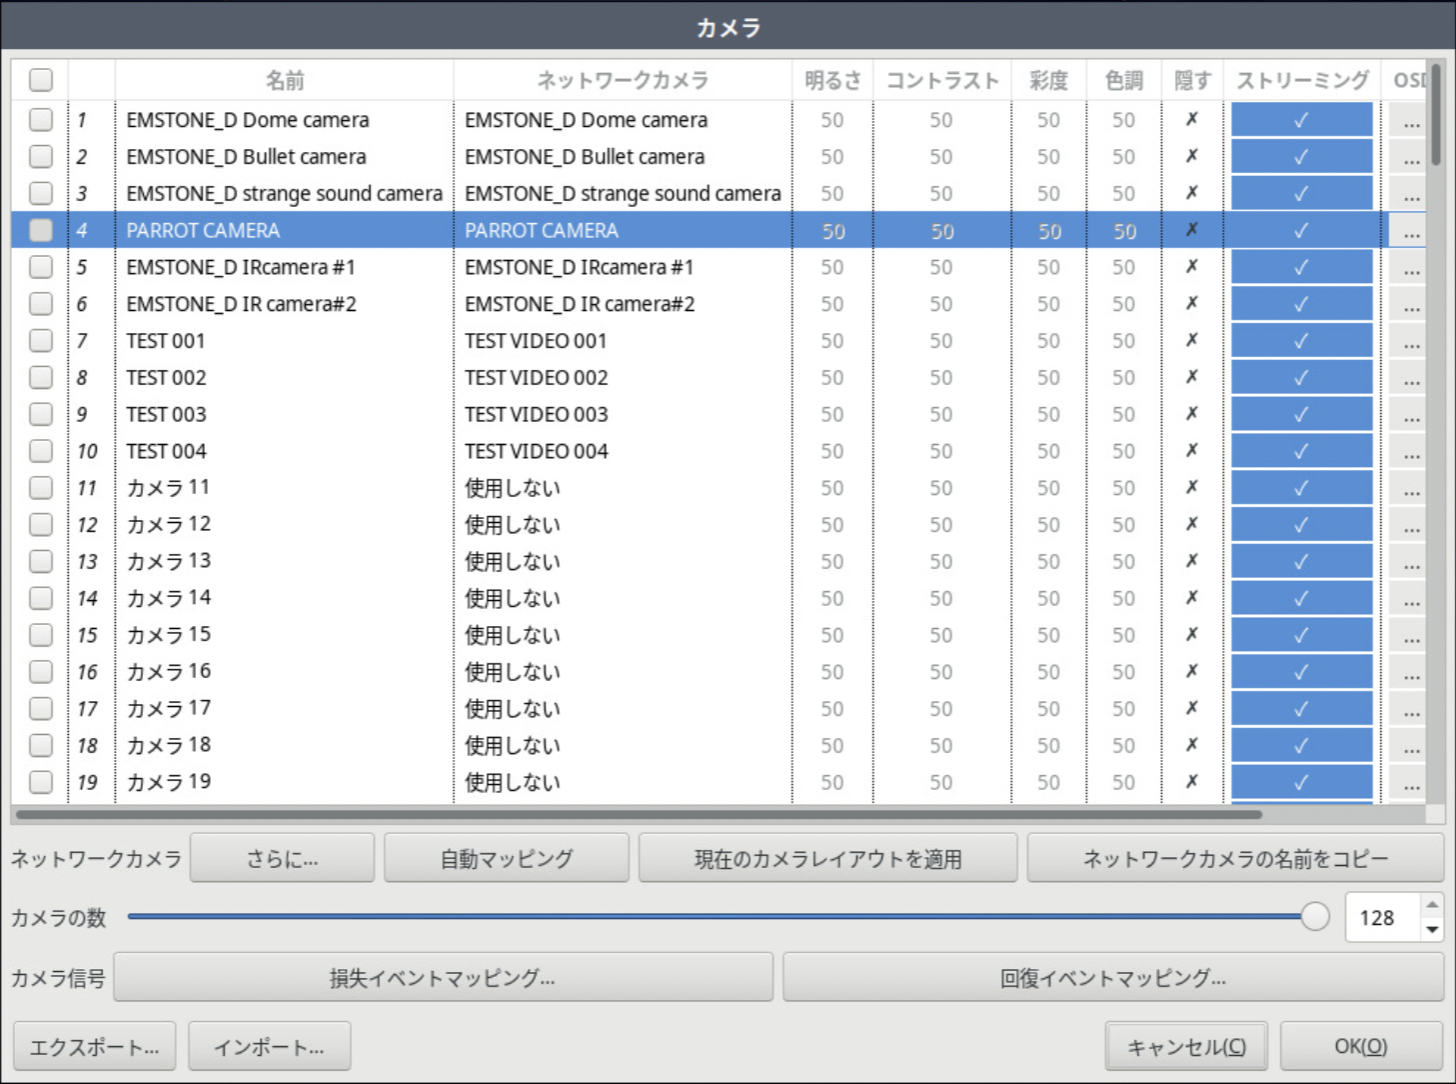Toggle streaming checkmark for EMSTONE_D Bullet camera

coord(1301,157)
